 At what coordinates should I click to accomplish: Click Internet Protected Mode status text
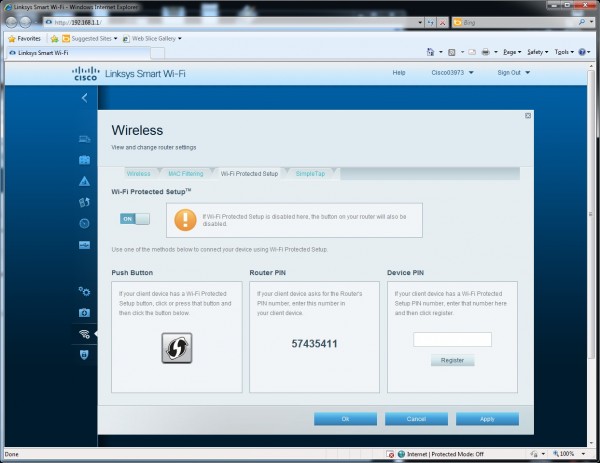445,454
